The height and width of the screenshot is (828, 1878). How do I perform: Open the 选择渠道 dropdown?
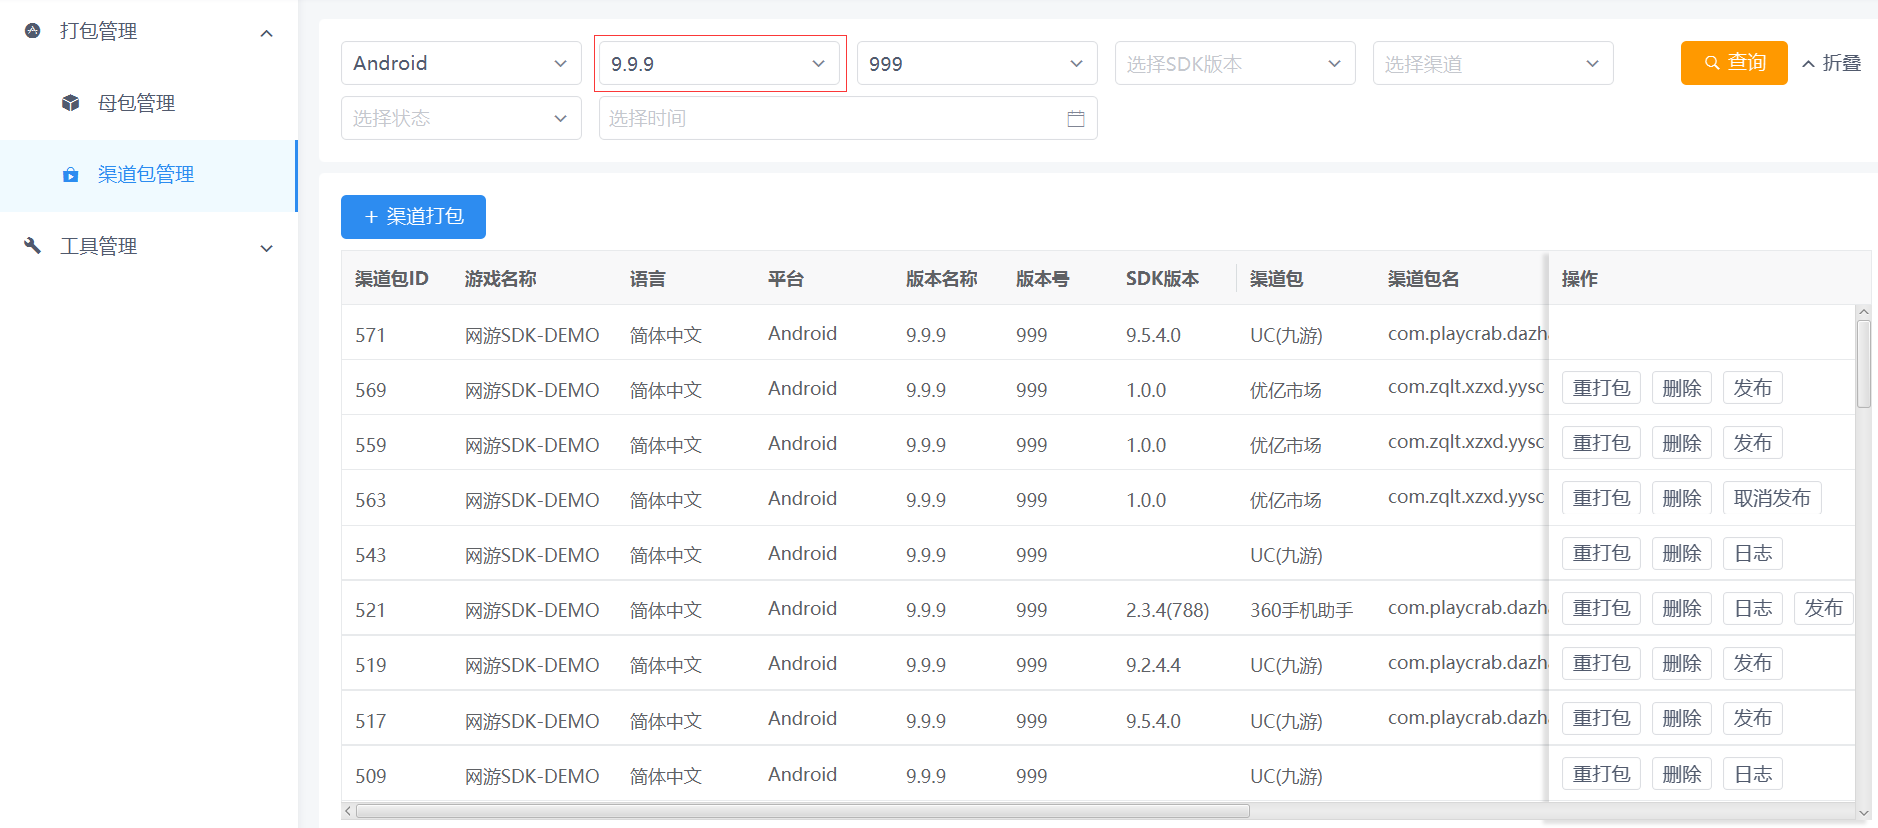click(x=1492, y=64)
